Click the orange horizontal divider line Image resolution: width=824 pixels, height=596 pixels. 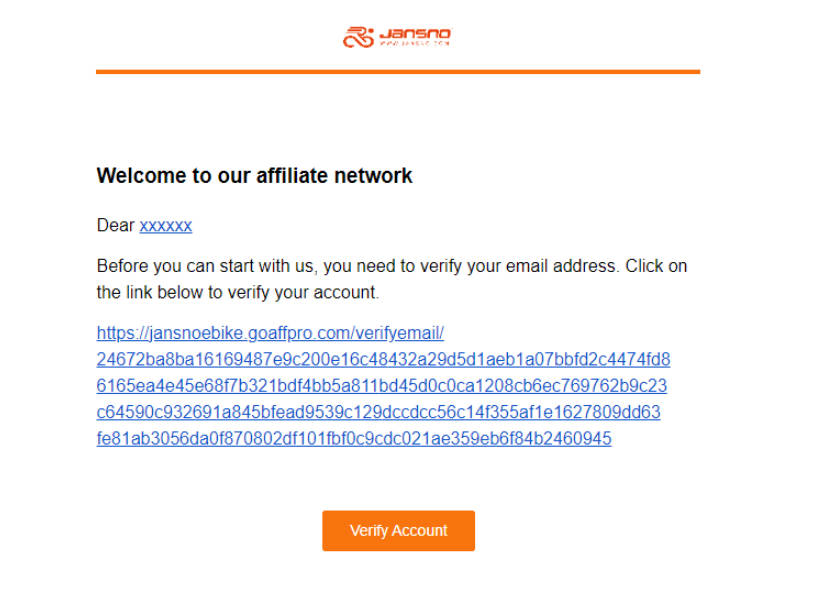coord(398,72)
